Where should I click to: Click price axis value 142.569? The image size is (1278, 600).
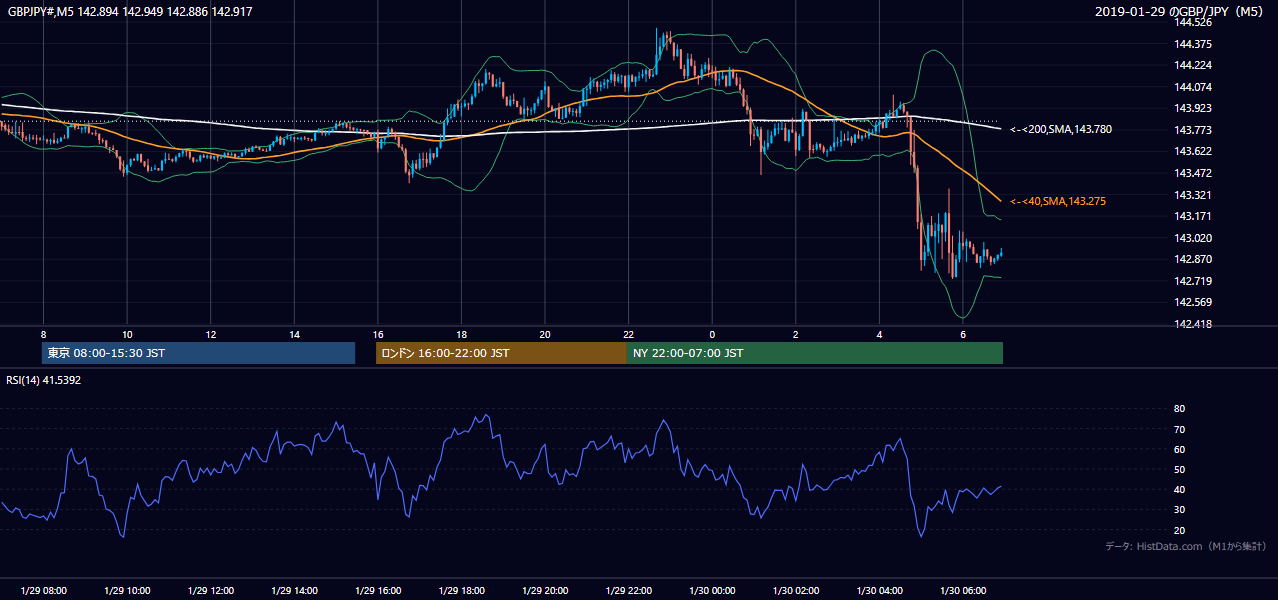point(1193,302)
